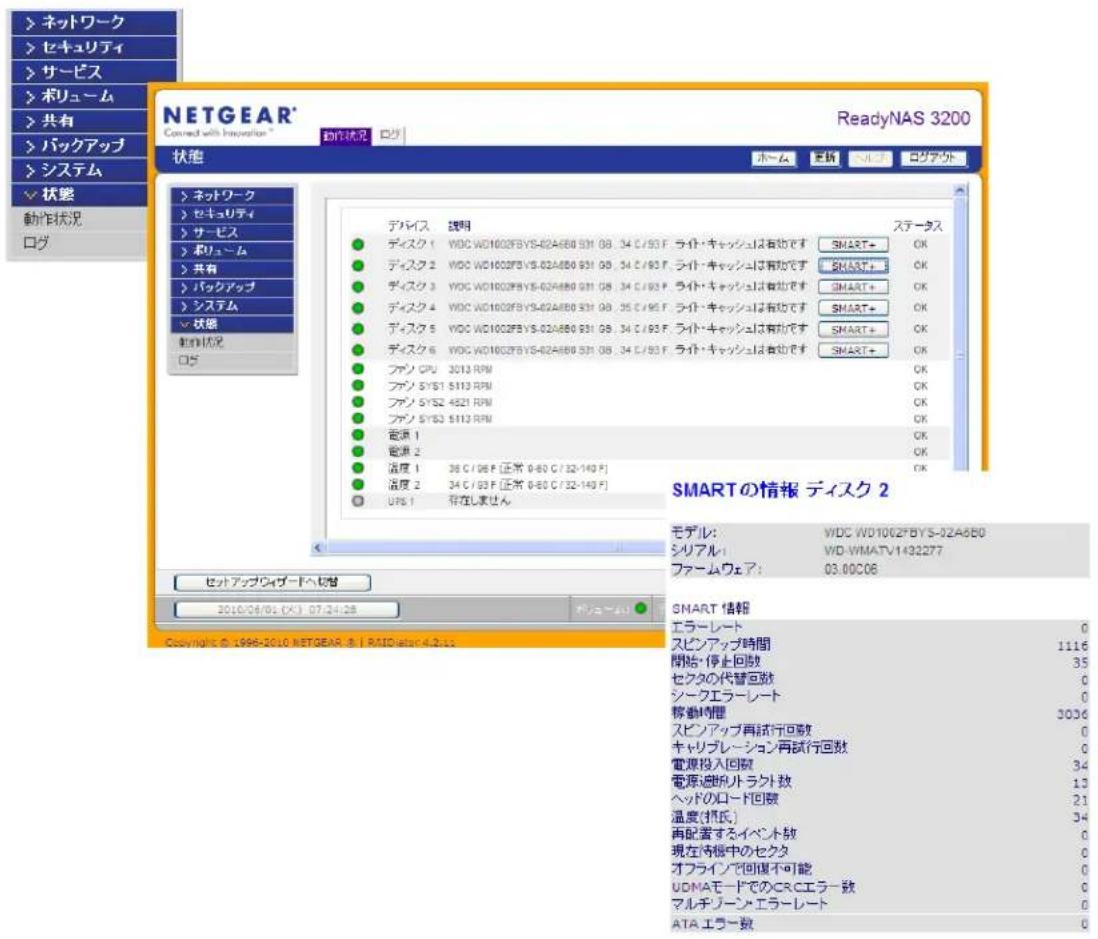Click green status icon for ディスク 5
The height and width of the screenshot is (939, 1098).
[358, 329]
